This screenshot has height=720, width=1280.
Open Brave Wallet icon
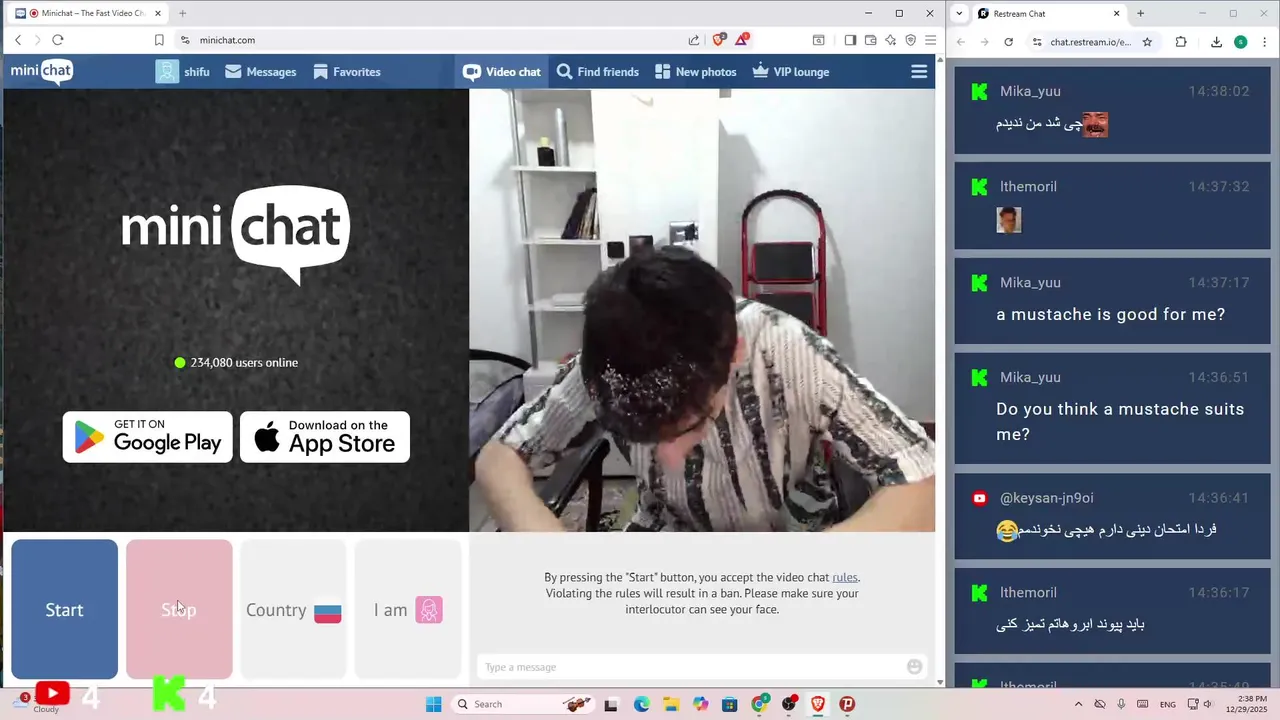870,40
